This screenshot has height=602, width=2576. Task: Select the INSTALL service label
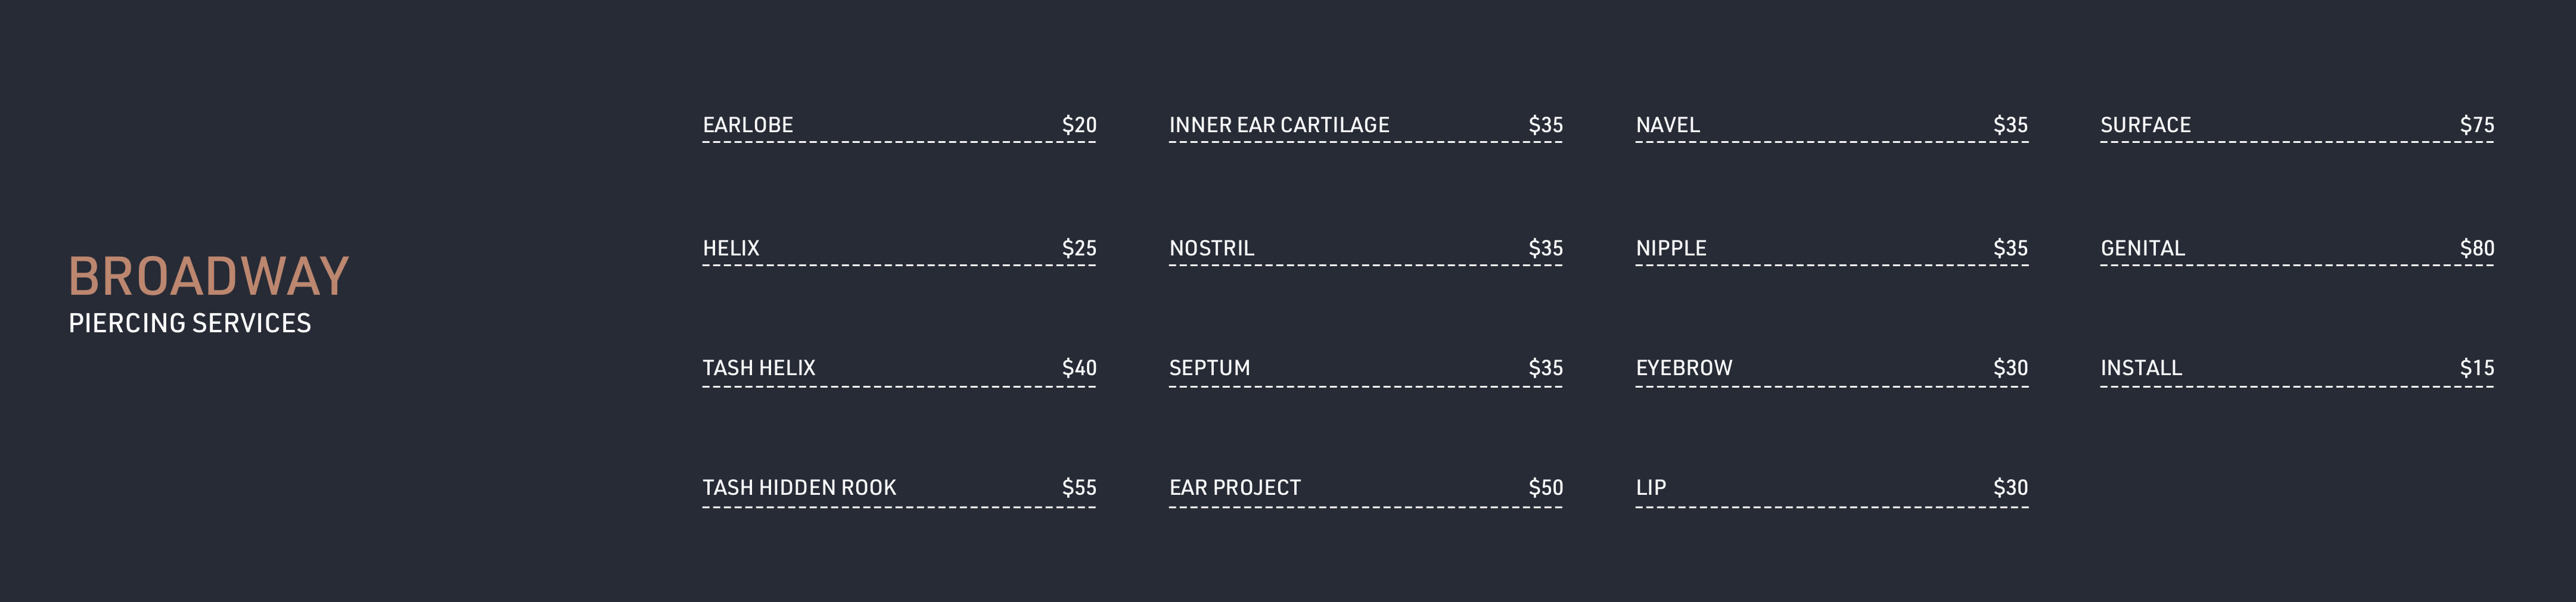click(2141, 368)
